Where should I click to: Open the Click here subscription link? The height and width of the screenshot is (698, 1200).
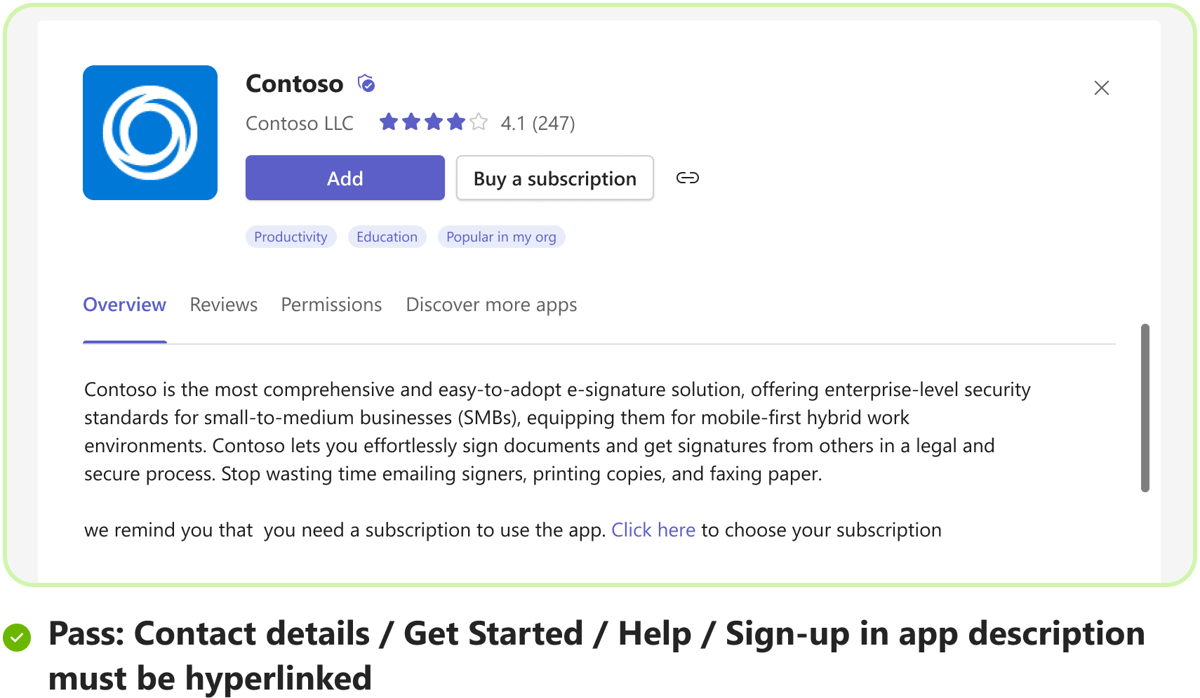[x=653, y=529]
